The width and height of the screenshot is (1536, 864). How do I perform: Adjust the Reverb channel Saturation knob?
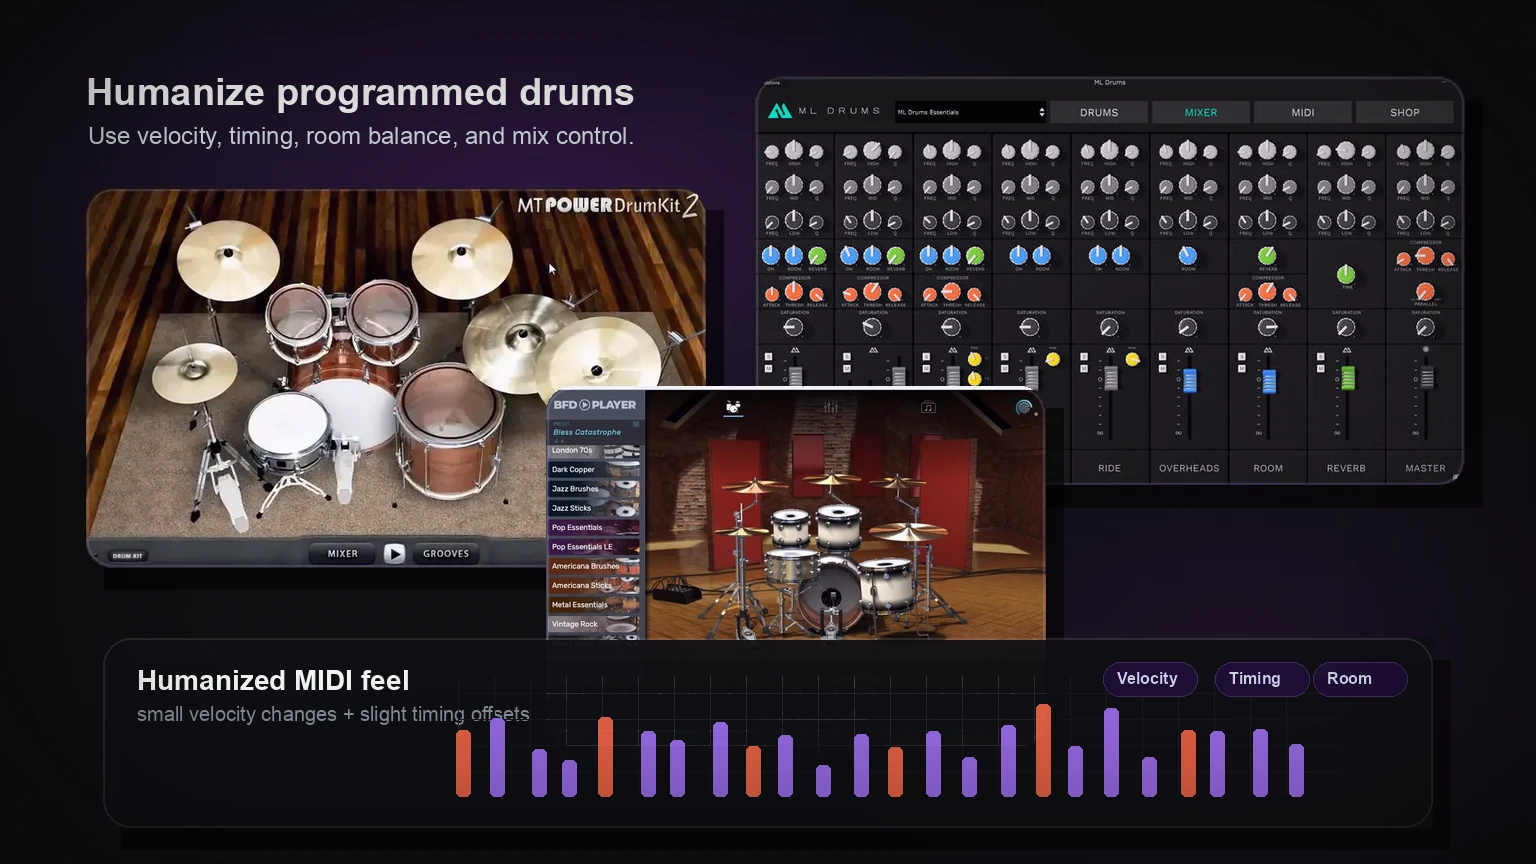1346,327
